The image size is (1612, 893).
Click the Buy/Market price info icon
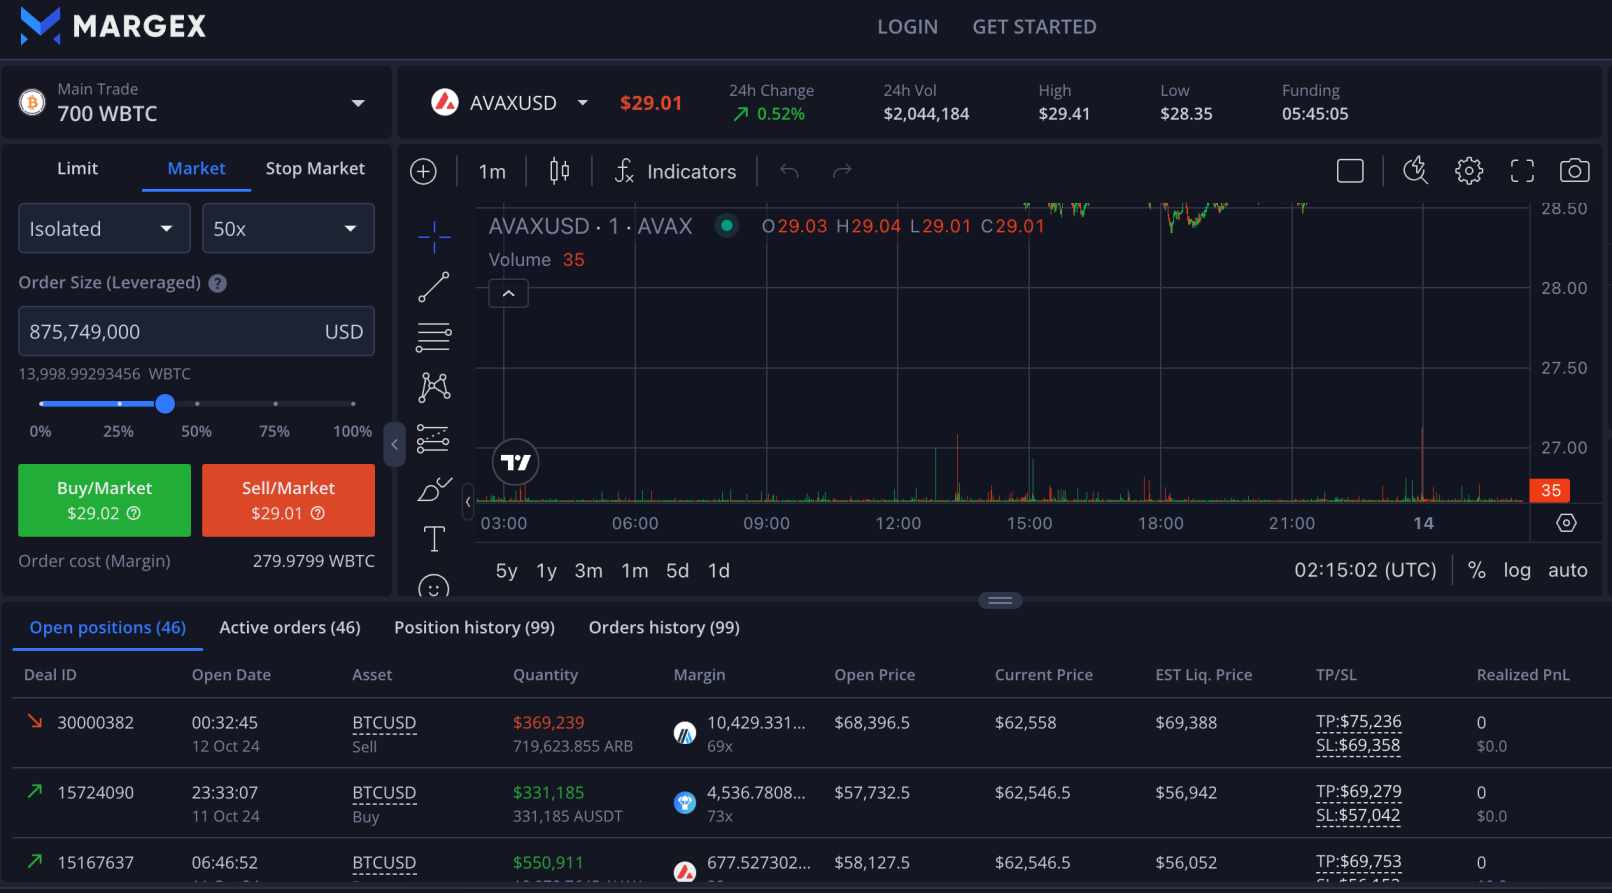point(133,513)
